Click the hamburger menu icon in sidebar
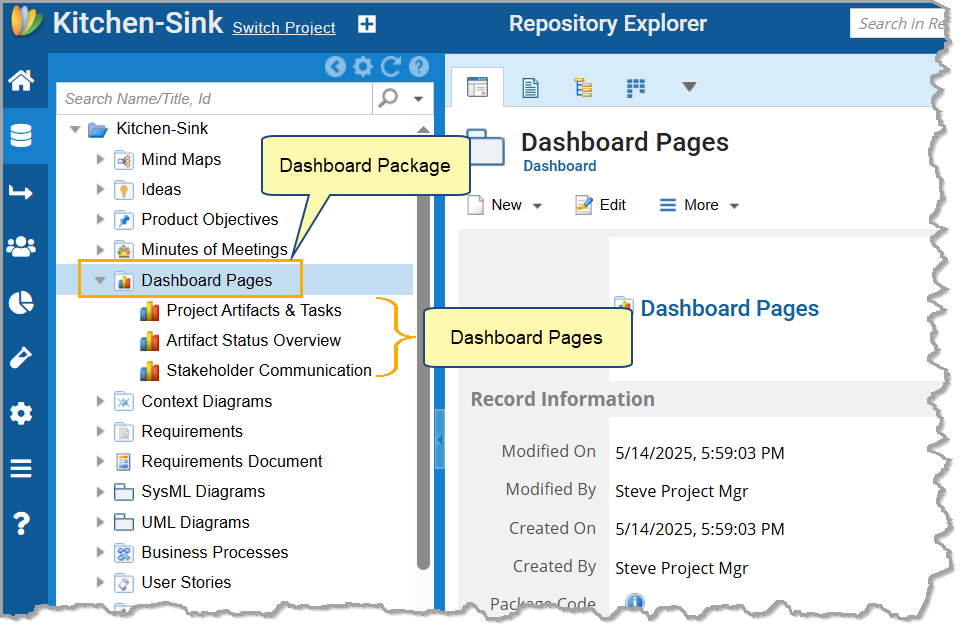 pyautogui.click(x=21, y=468)
